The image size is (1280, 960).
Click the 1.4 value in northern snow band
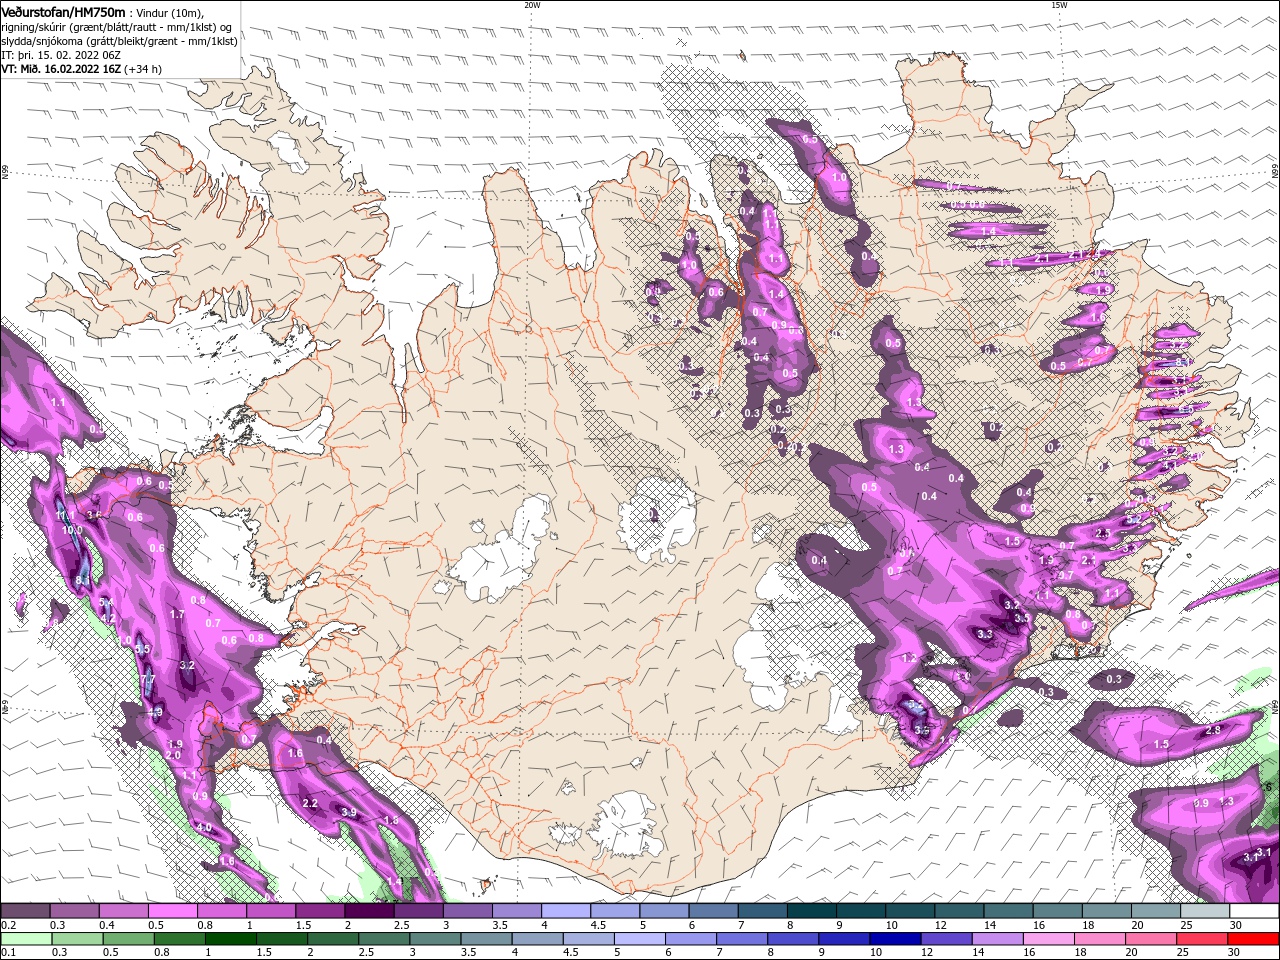[777, 294]
